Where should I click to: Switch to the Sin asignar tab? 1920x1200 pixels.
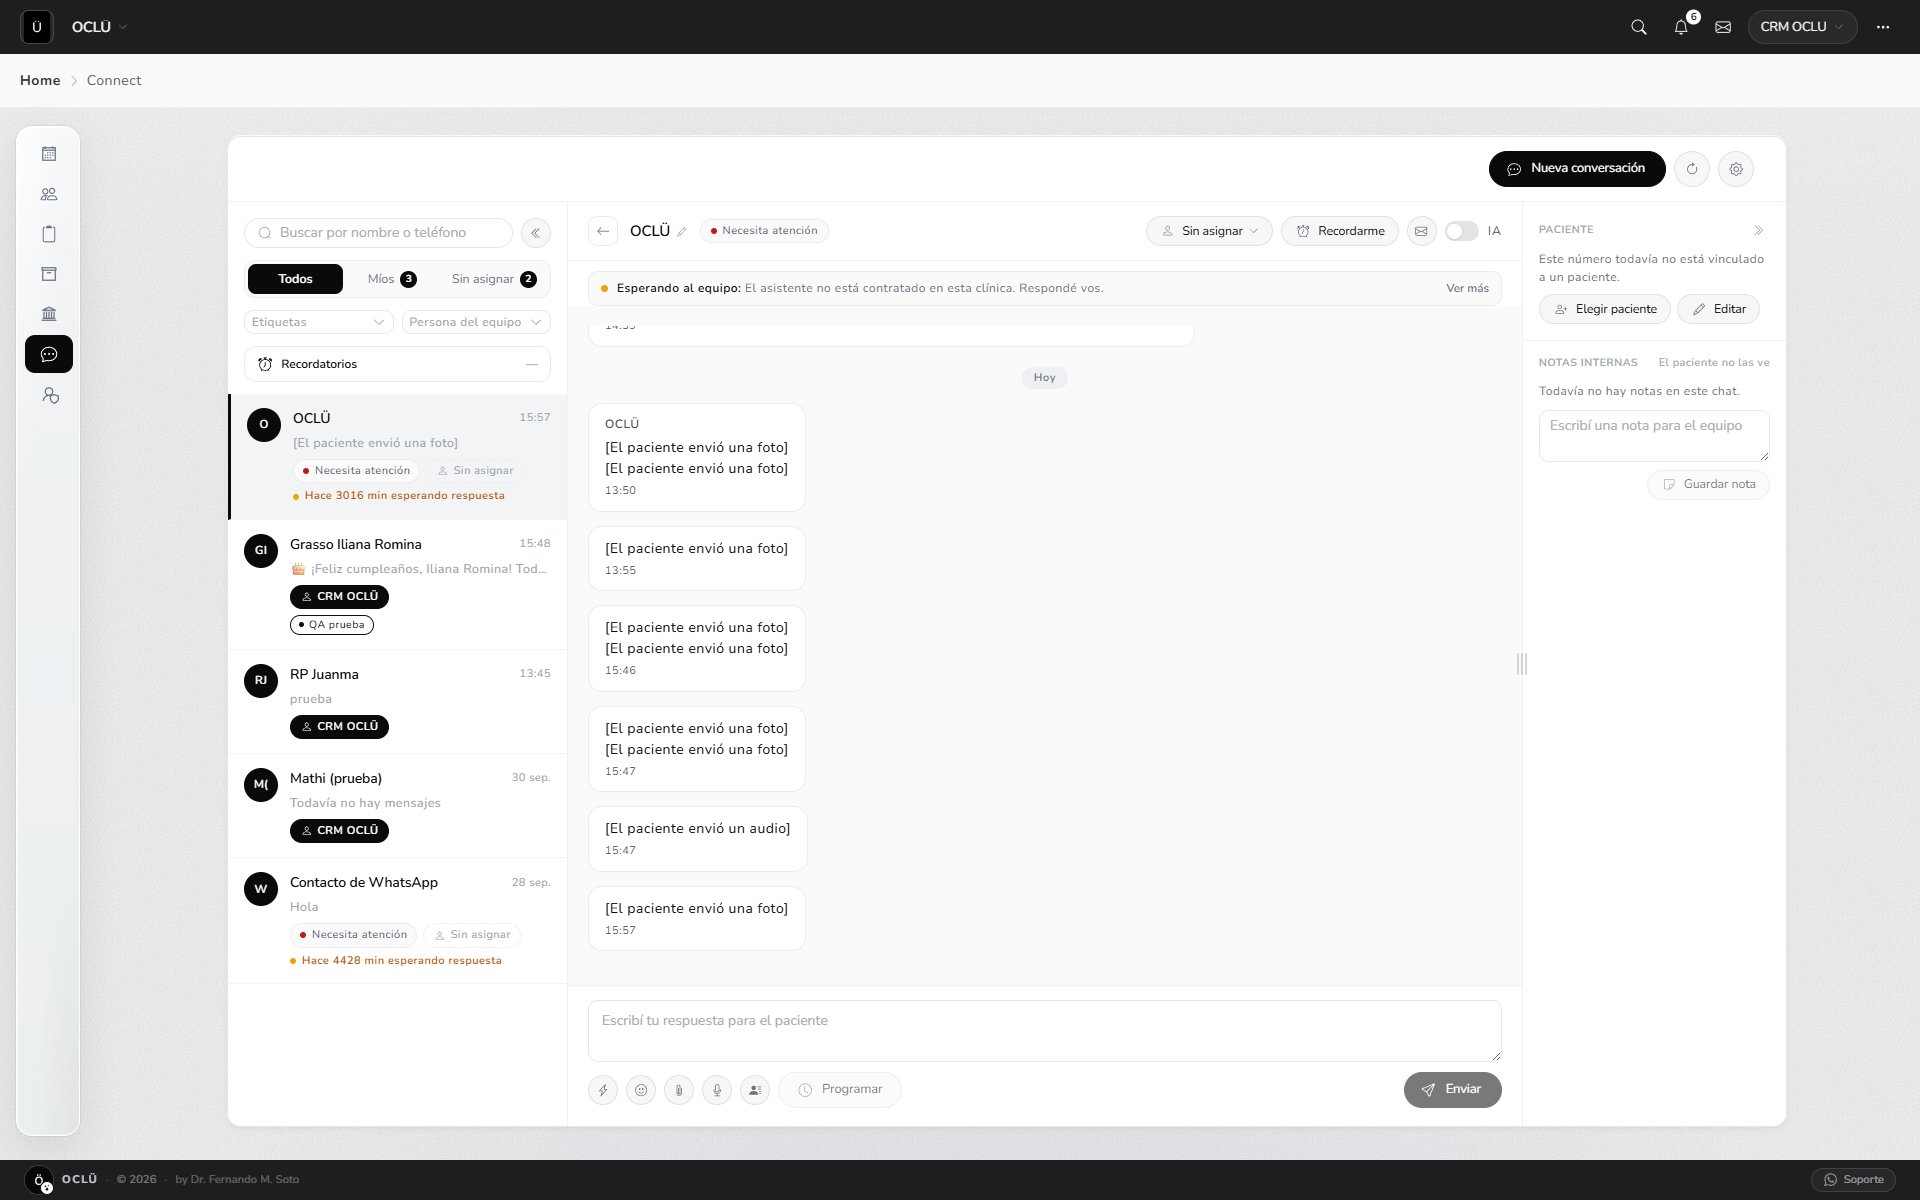(x=494, y=279)
